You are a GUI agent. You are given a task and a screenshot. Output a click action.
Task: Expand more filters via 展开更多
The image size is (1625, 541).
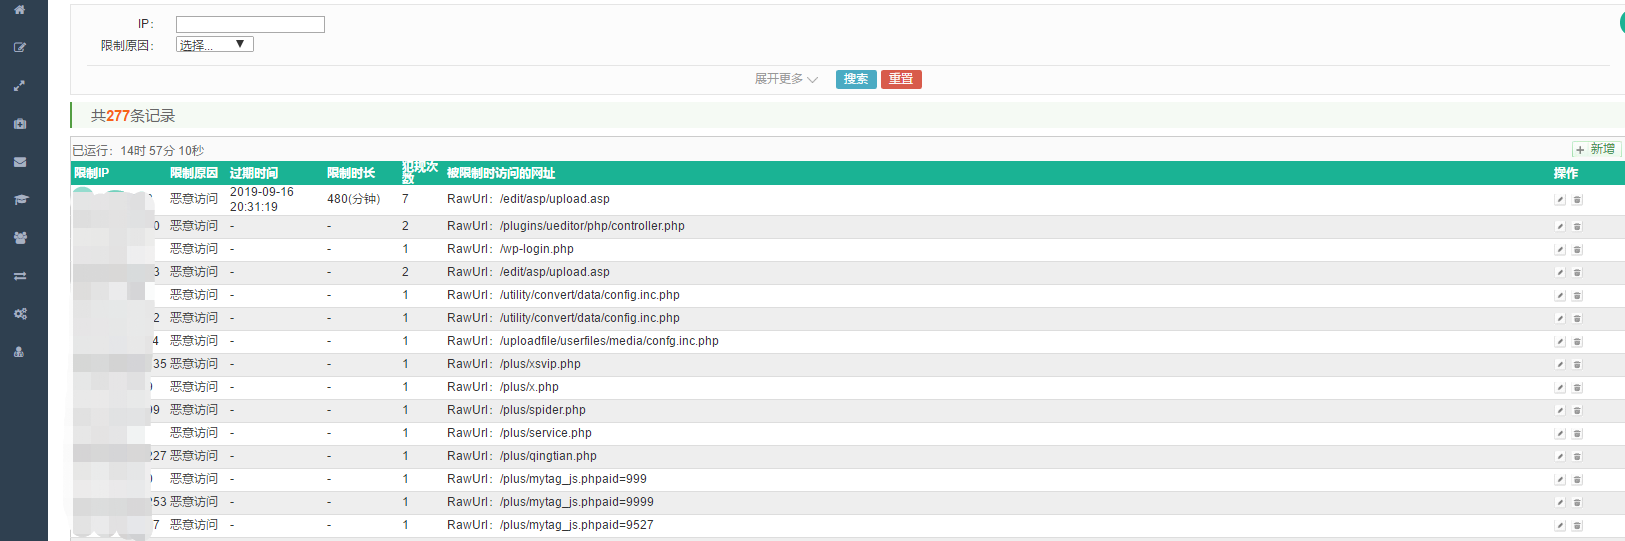pyautogui.click(x=786, y=79)
